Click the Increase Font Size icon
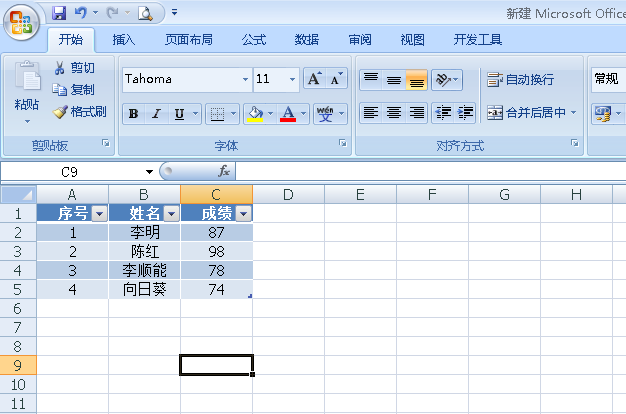626x414 pixels. (x=315, y=78)
